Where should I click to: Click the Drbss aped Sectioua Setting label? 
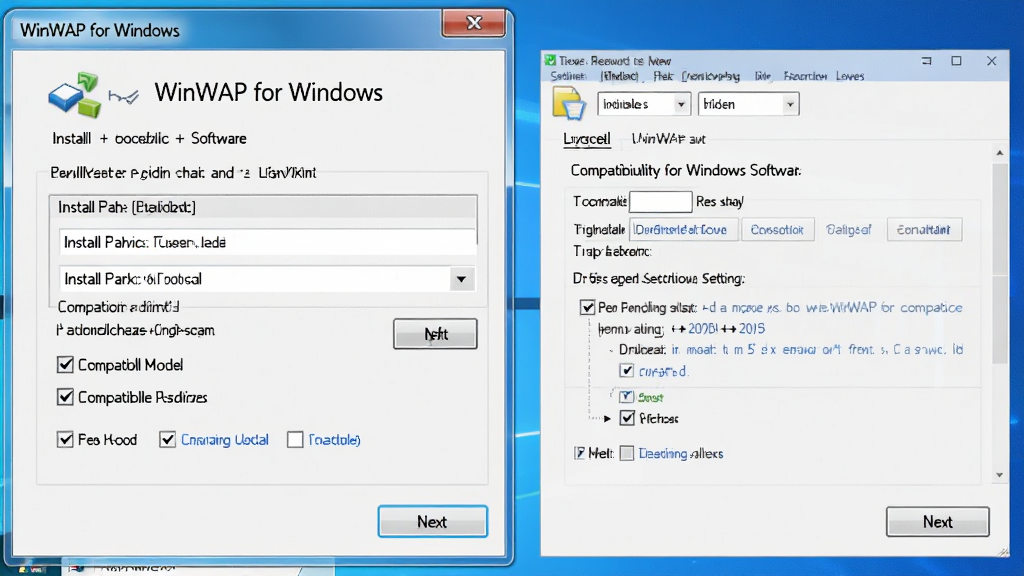[x=658, y=278]
